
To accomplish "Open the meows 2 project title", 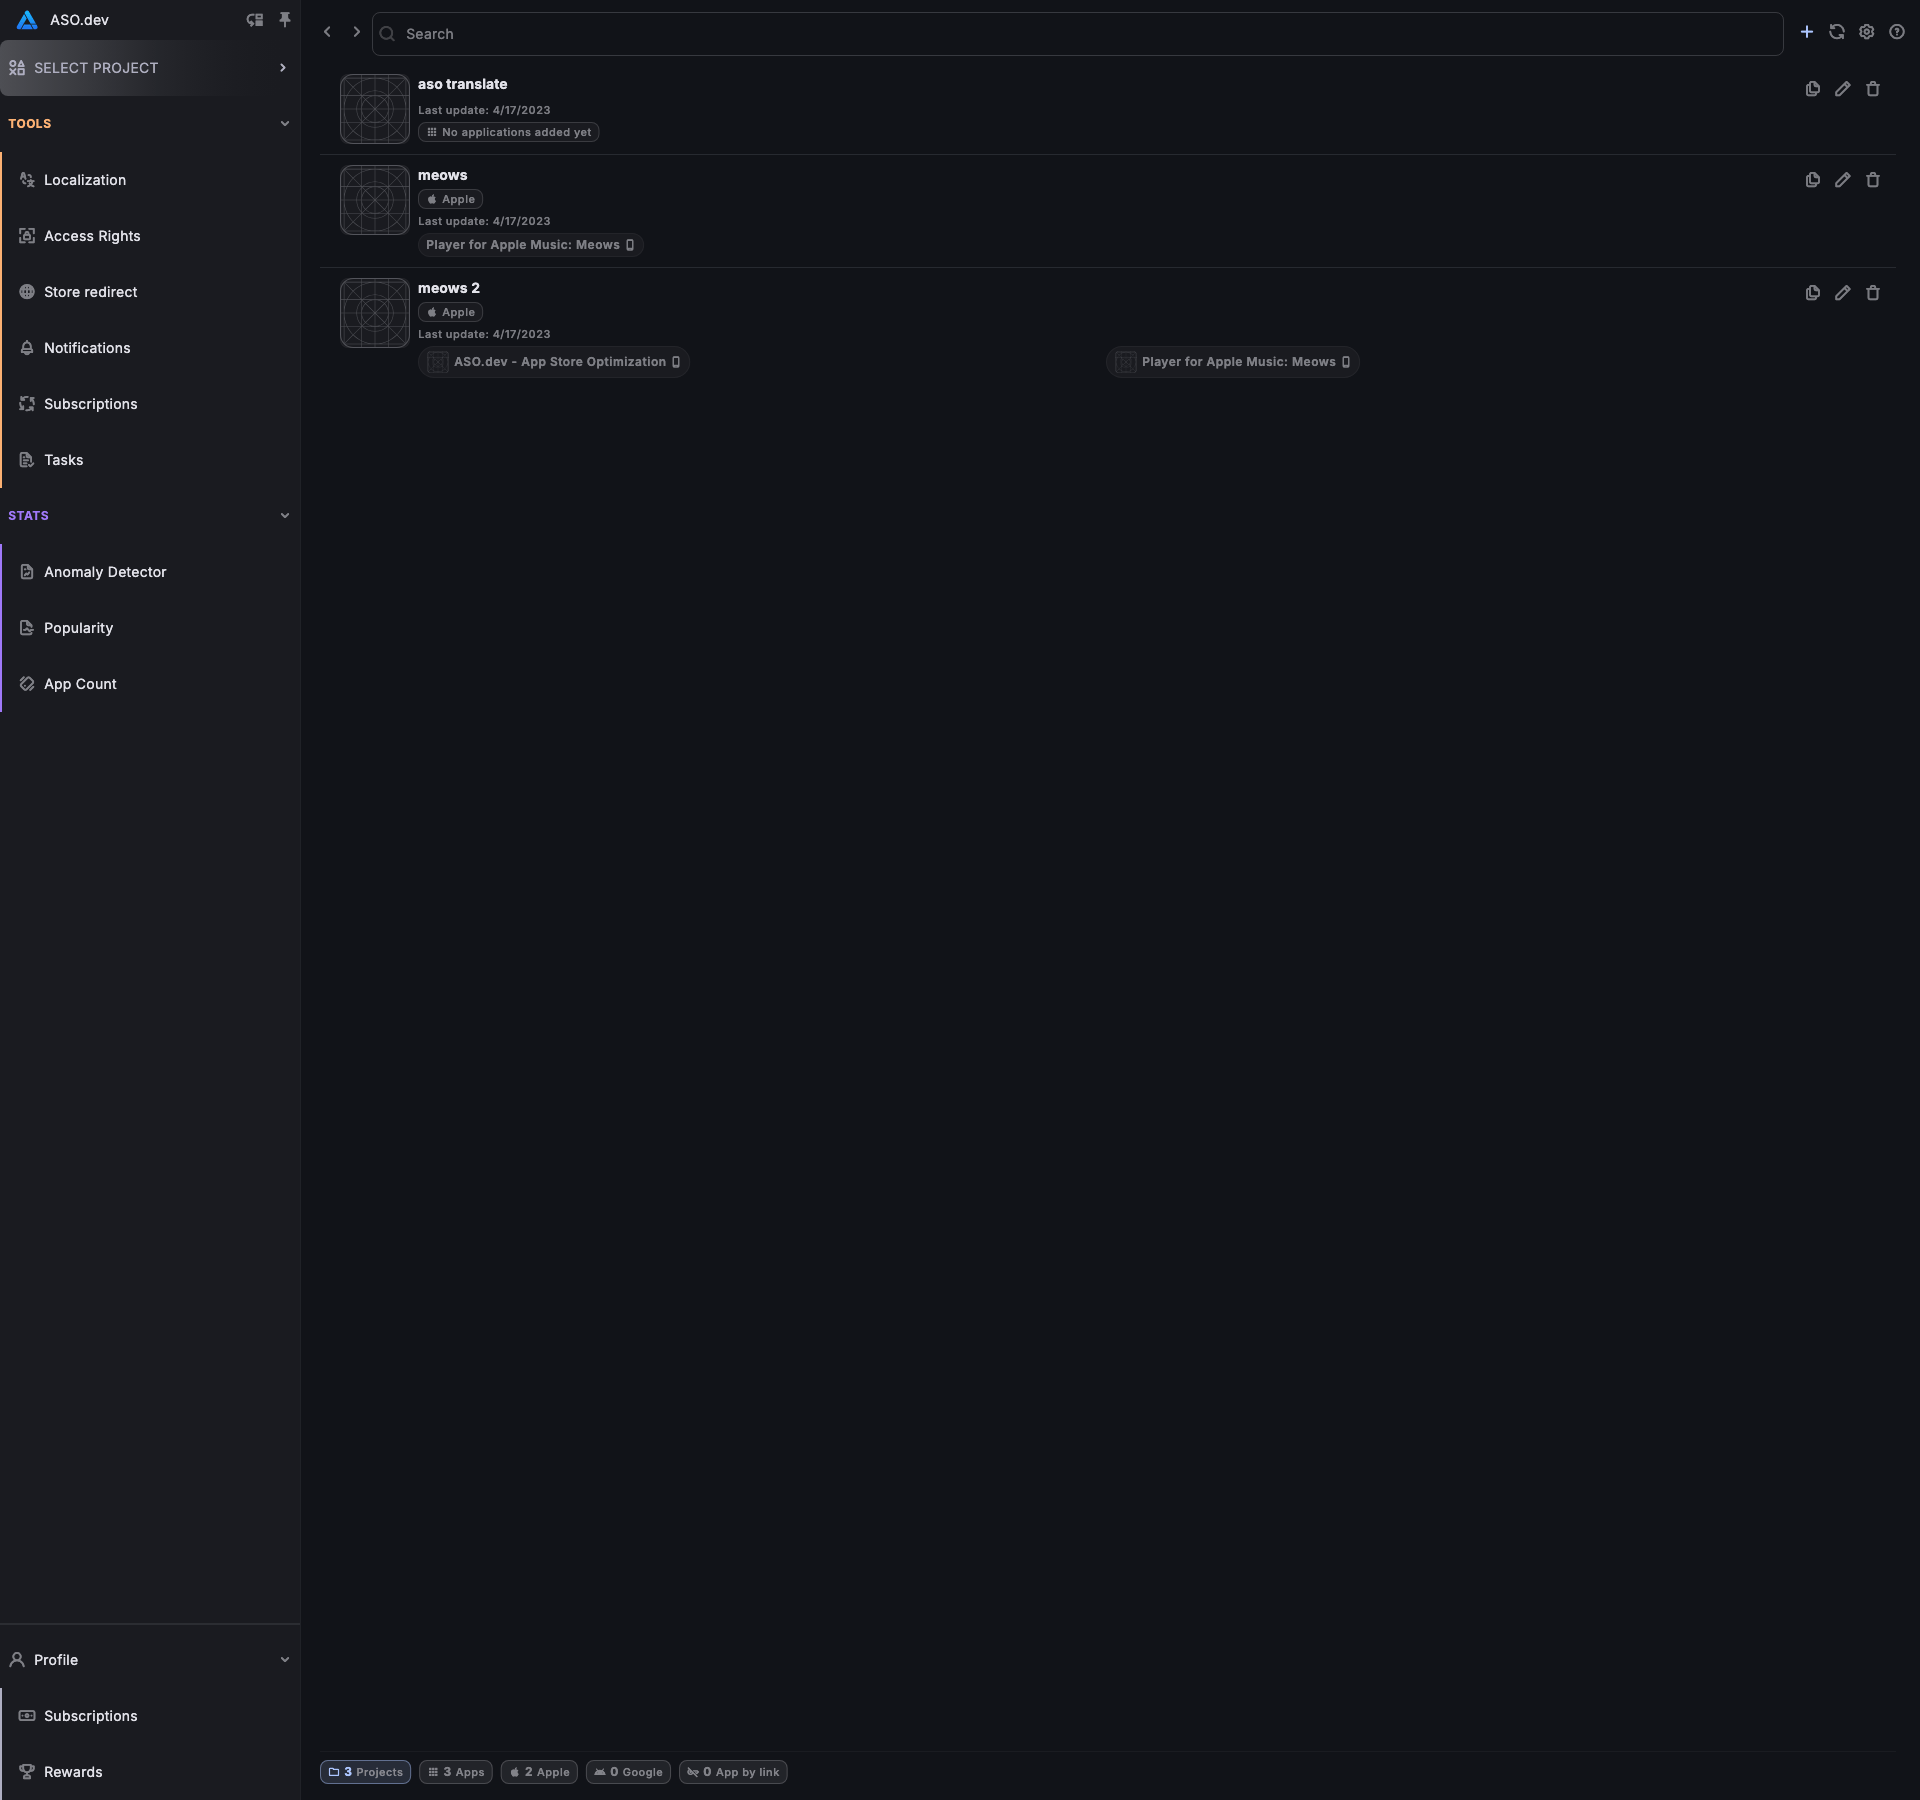I will click(449, 288).
